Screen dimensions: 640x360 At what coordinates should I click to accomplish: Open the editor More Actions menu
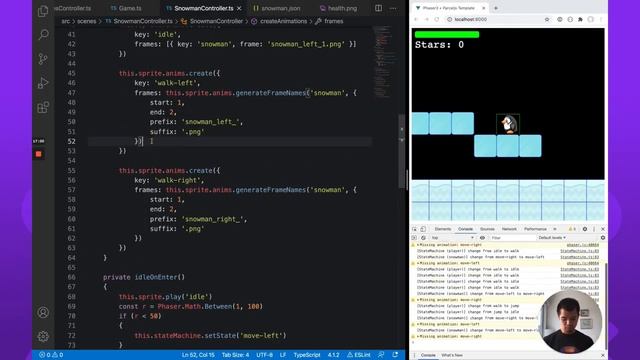click(x=393, y=8)
